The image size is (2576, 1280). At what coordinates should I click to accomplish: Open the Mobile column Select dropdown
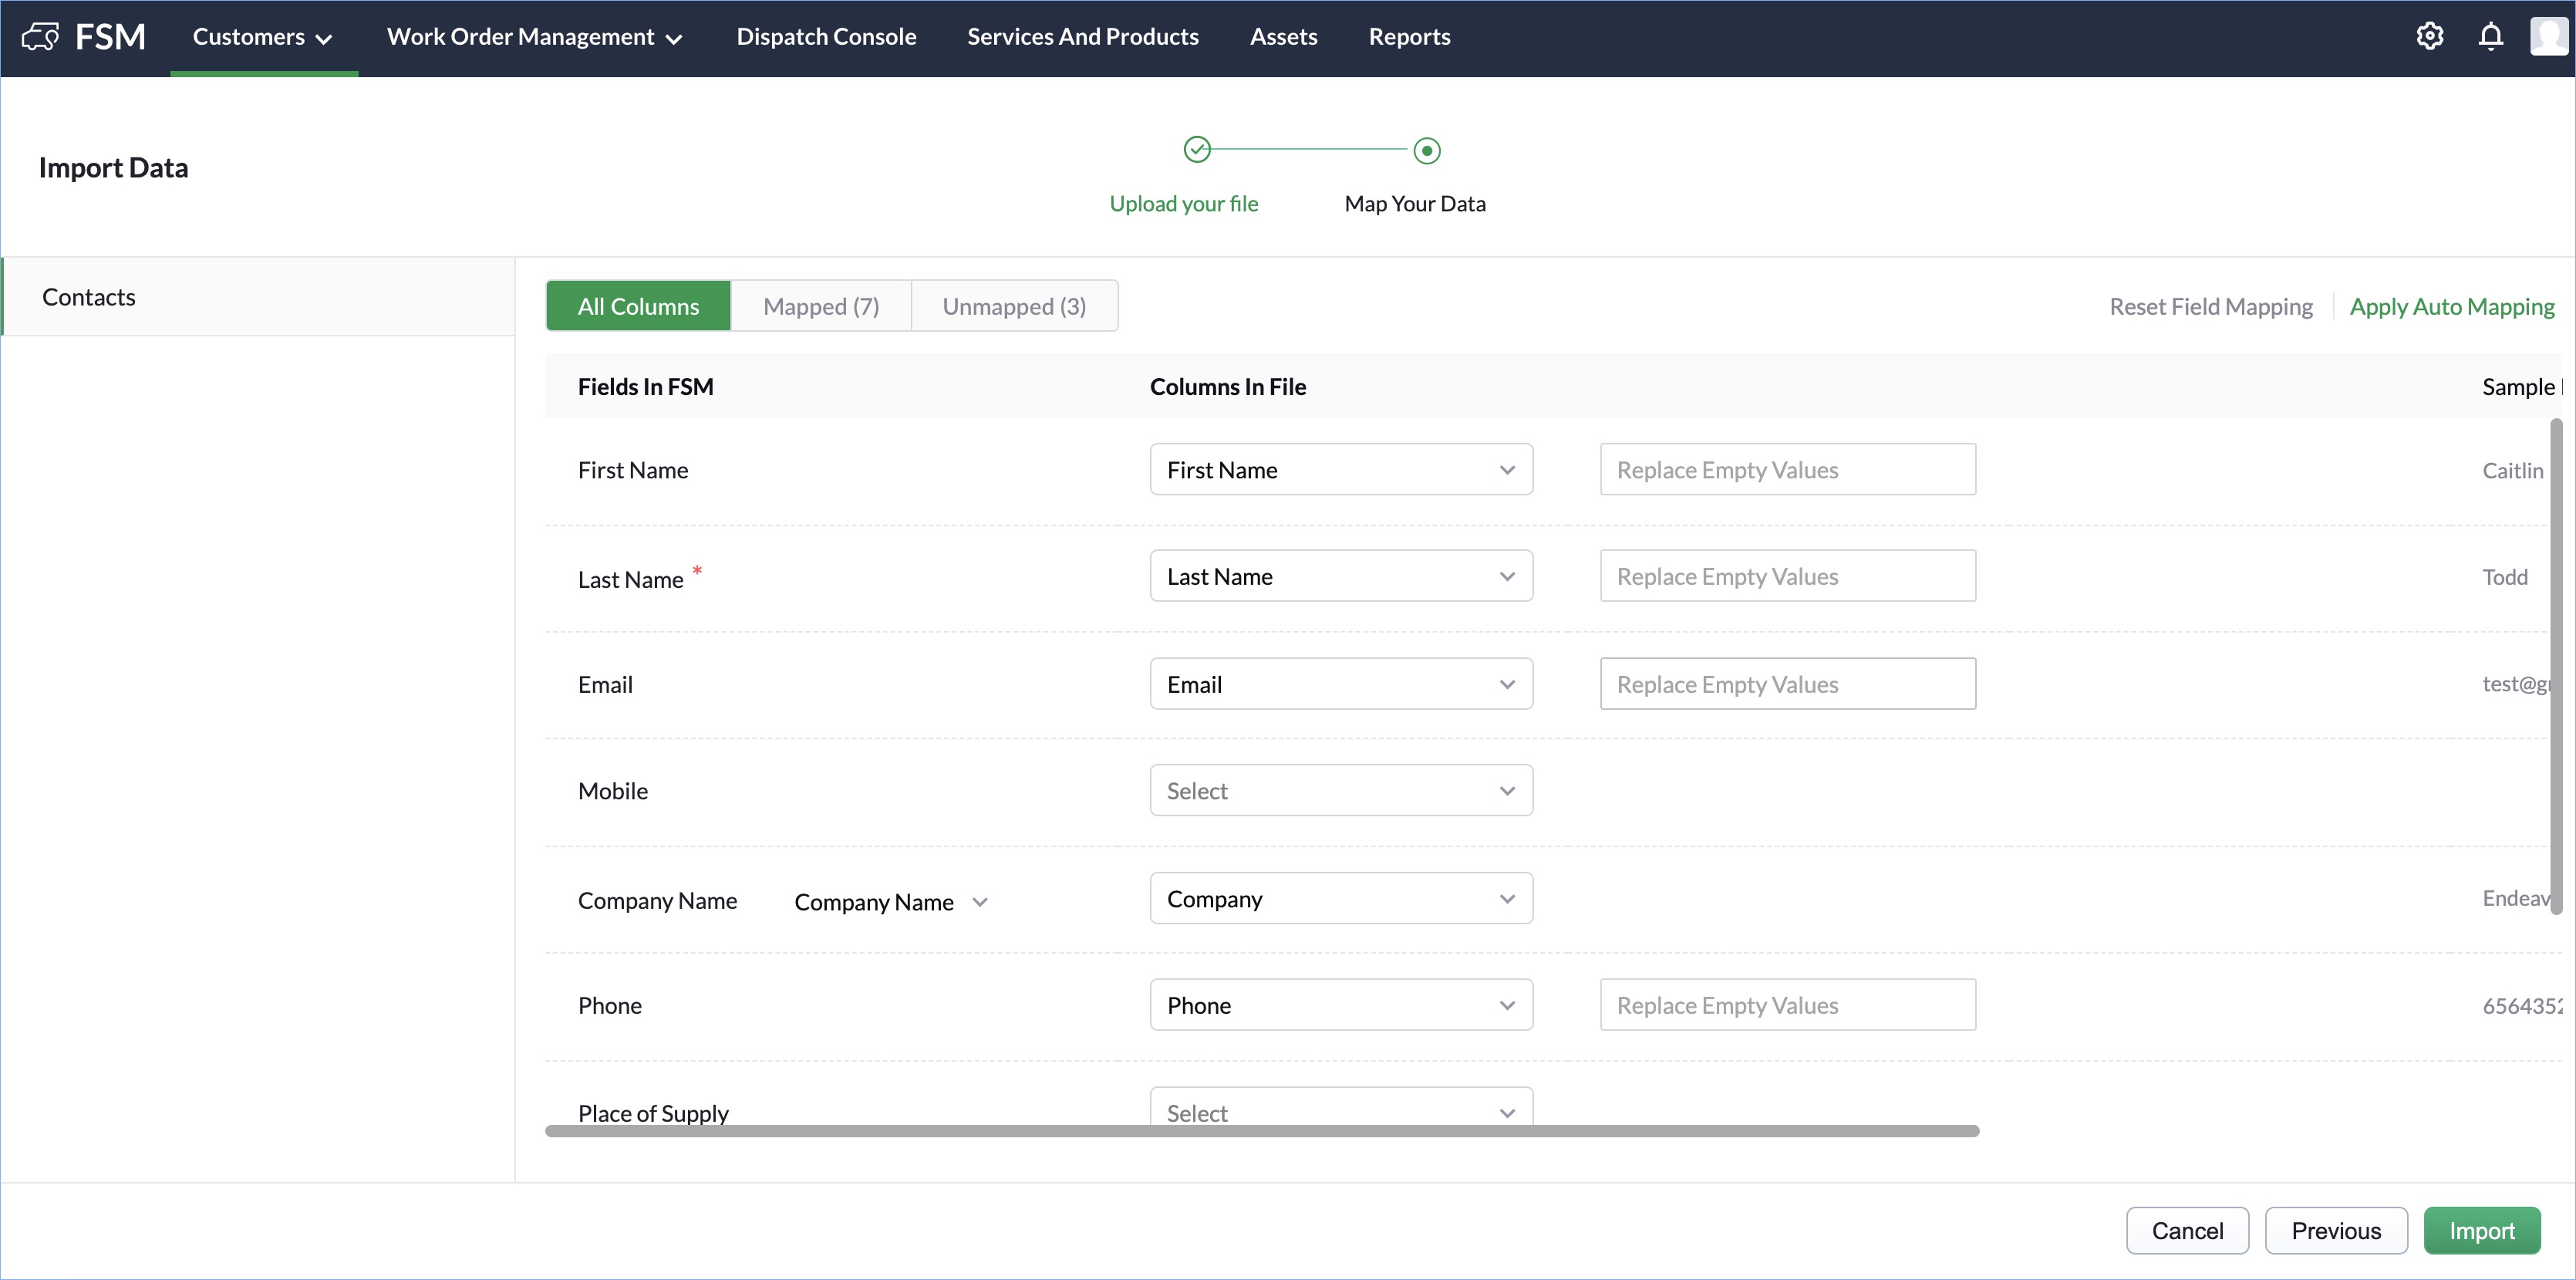click(x=1340, y=791)
